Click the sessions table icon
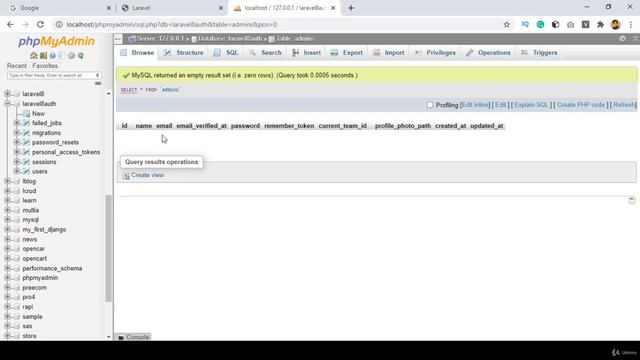 pos(27,162)
